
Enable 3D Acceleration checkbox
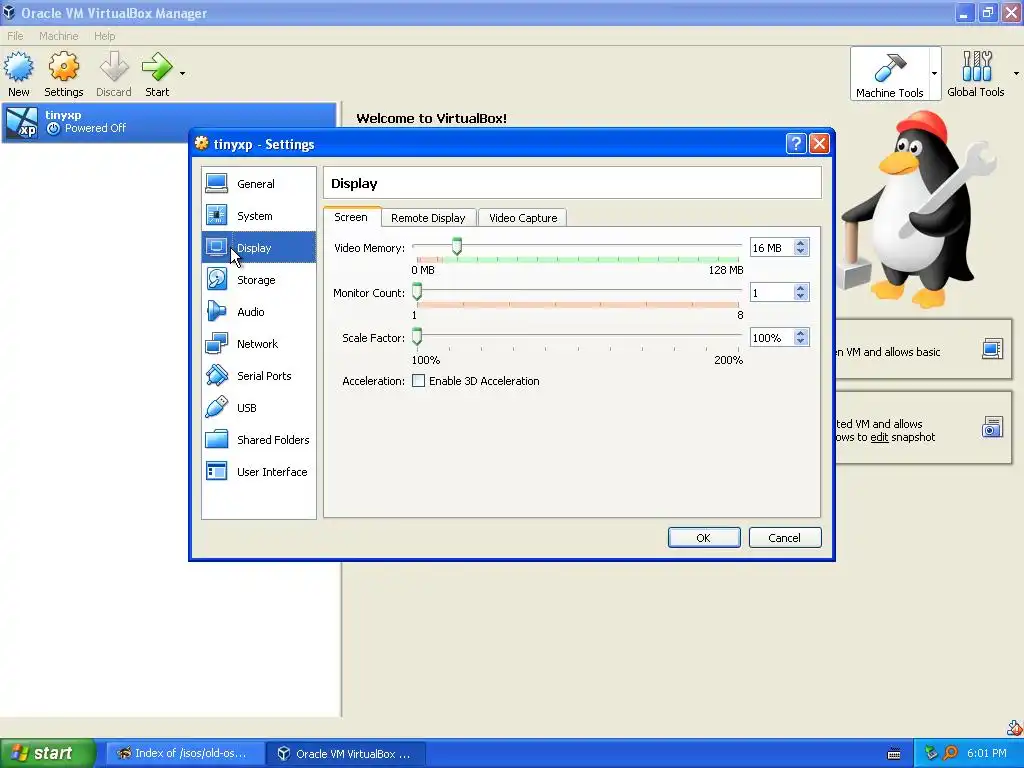[419, 381]
